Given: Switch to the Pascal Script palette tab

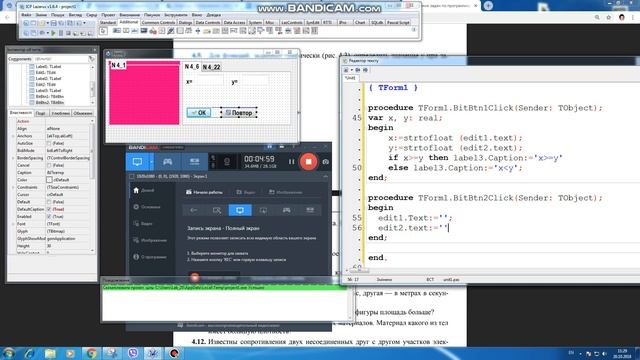Looking at the screenshot, I should (398, 22).
